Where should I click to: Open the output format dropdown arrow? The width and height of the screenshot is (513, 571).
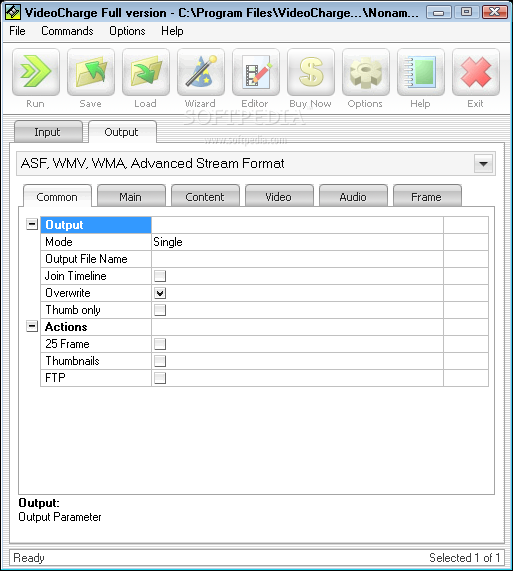[484, 164]
